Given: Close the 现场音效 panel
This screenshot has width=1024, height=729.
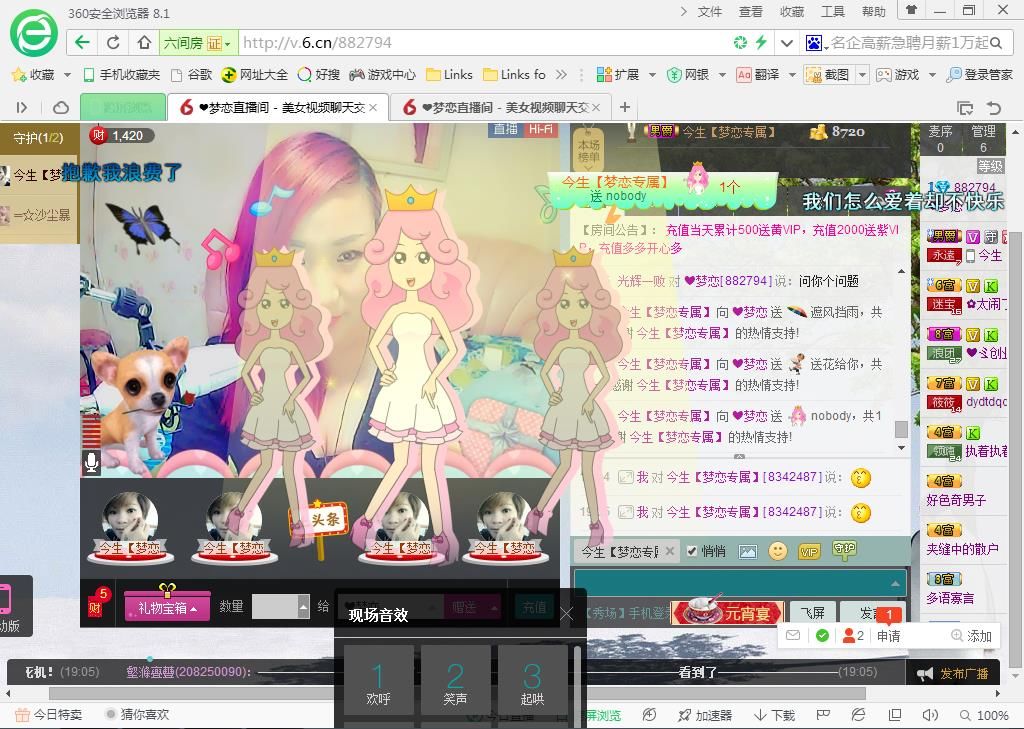Looking at the screenshot, I should [x=567, y=614].
